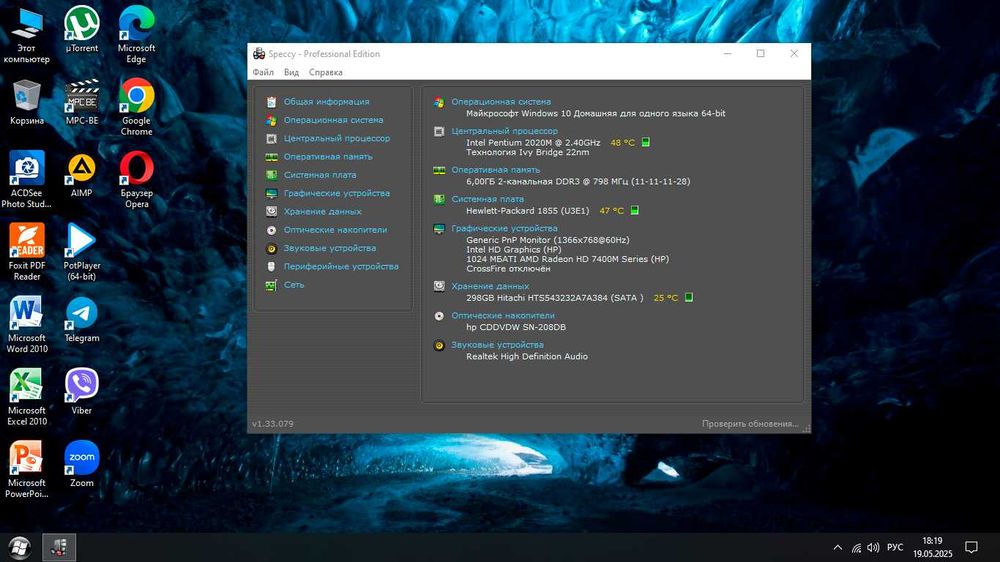Click the Центральный процессор heading link in summary
1000x562 pixels.
[x=504, y=131]
